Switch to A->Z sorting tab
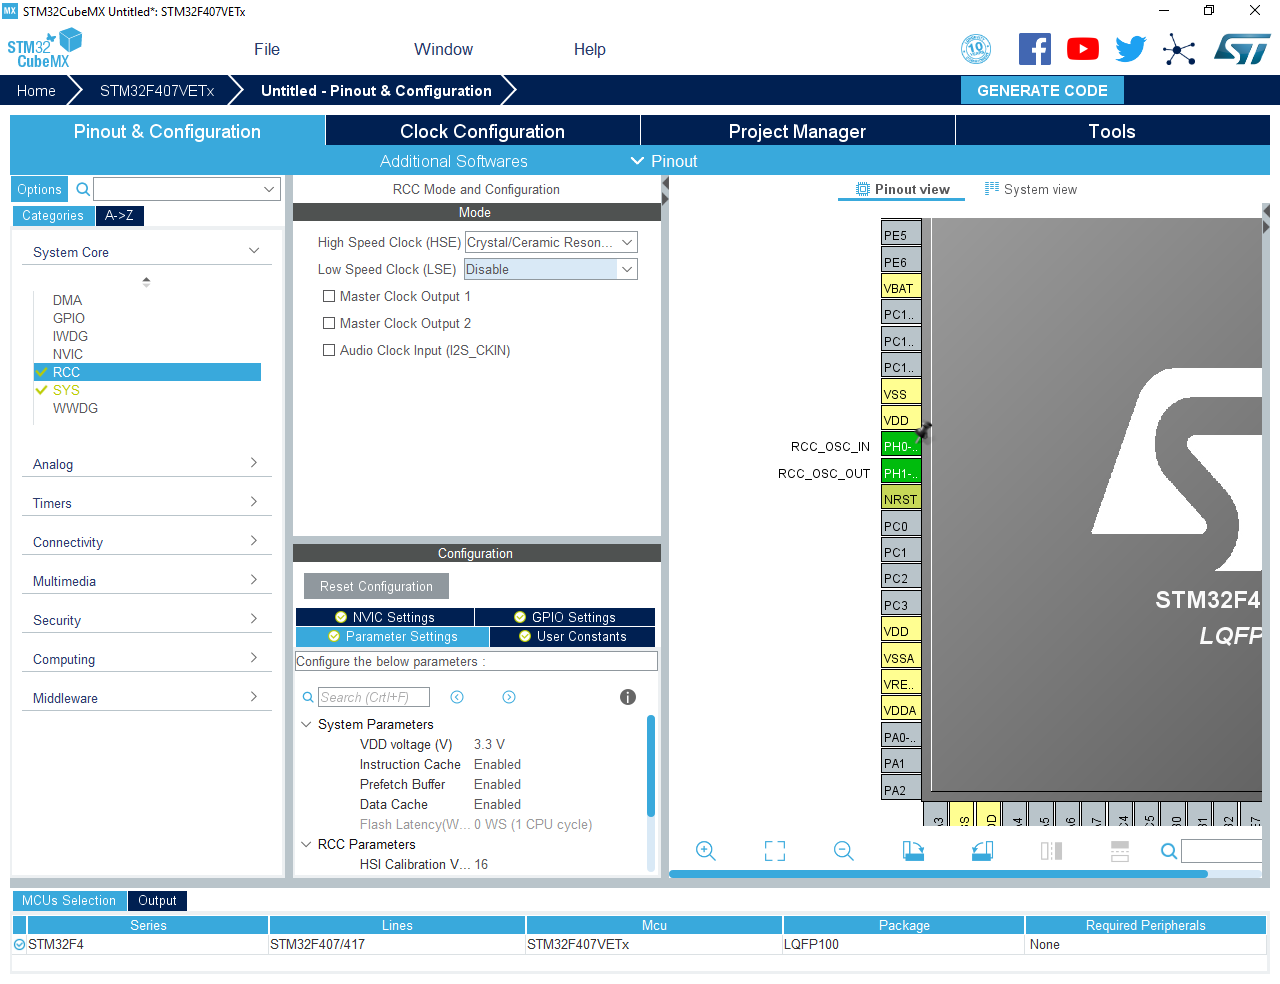The image size is (1280, 984). [119, 215]
